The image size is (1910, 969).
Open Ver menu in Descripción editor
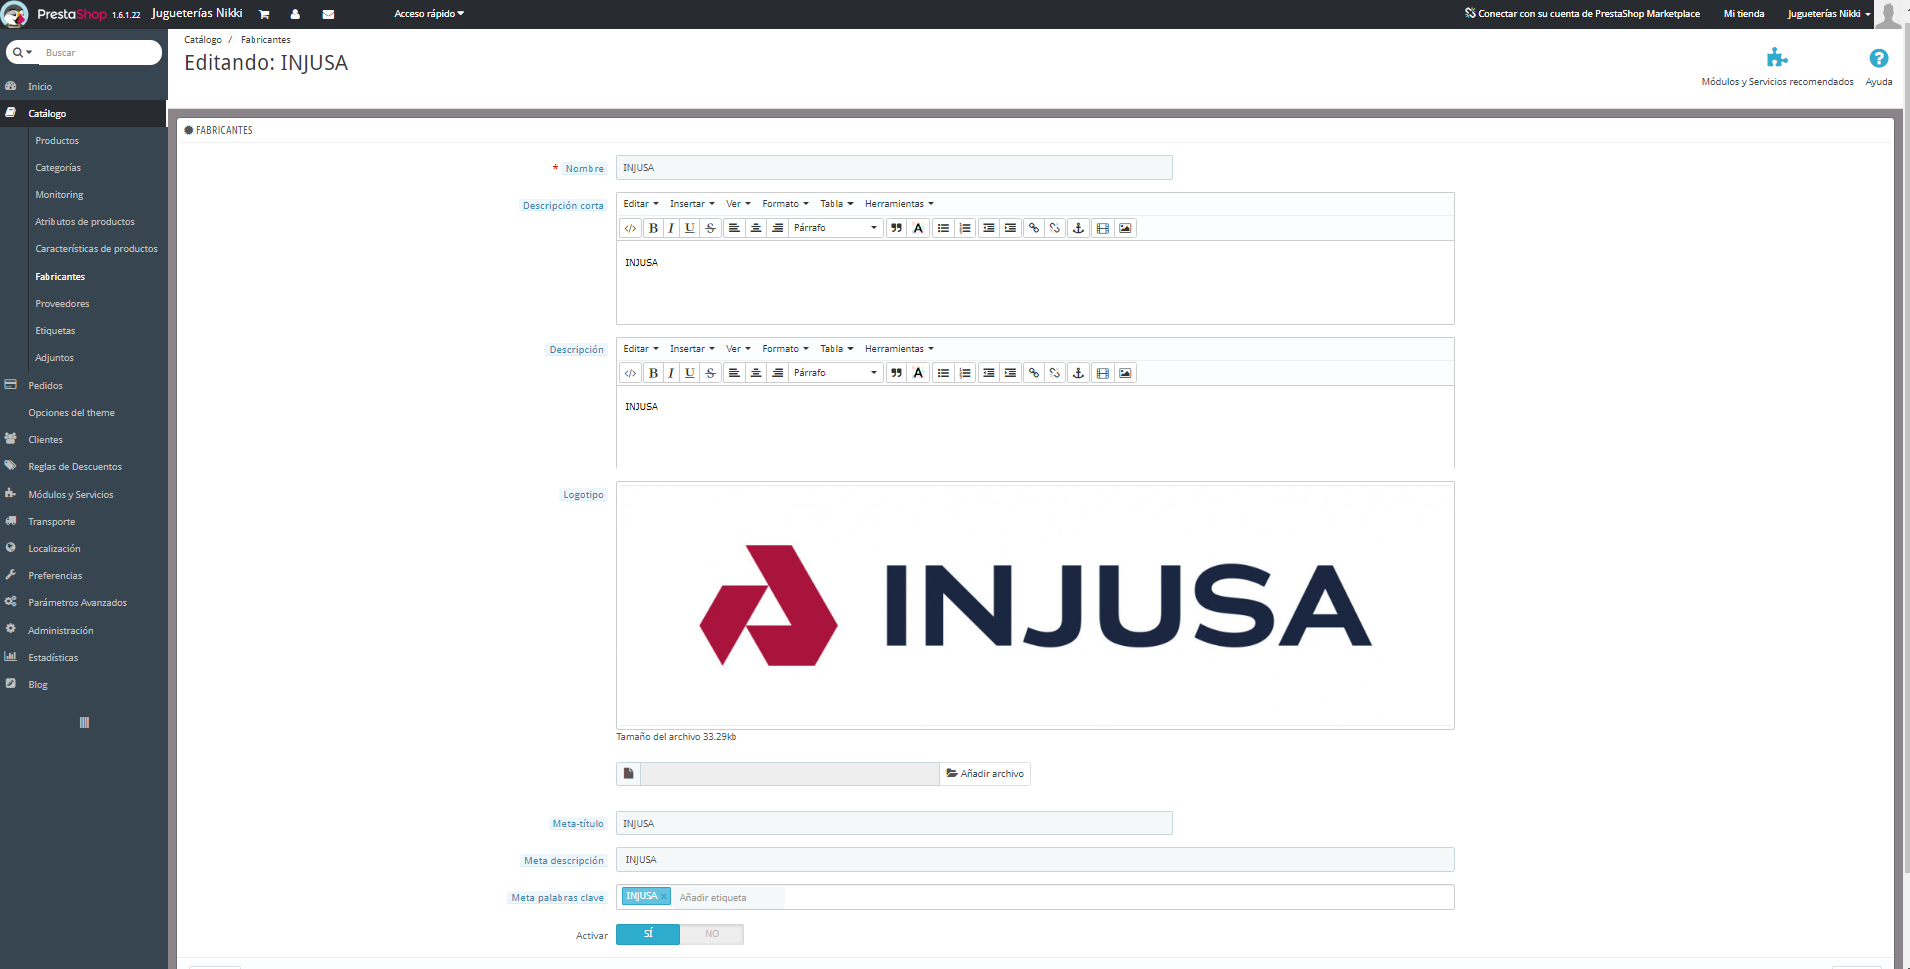[738, 349]
